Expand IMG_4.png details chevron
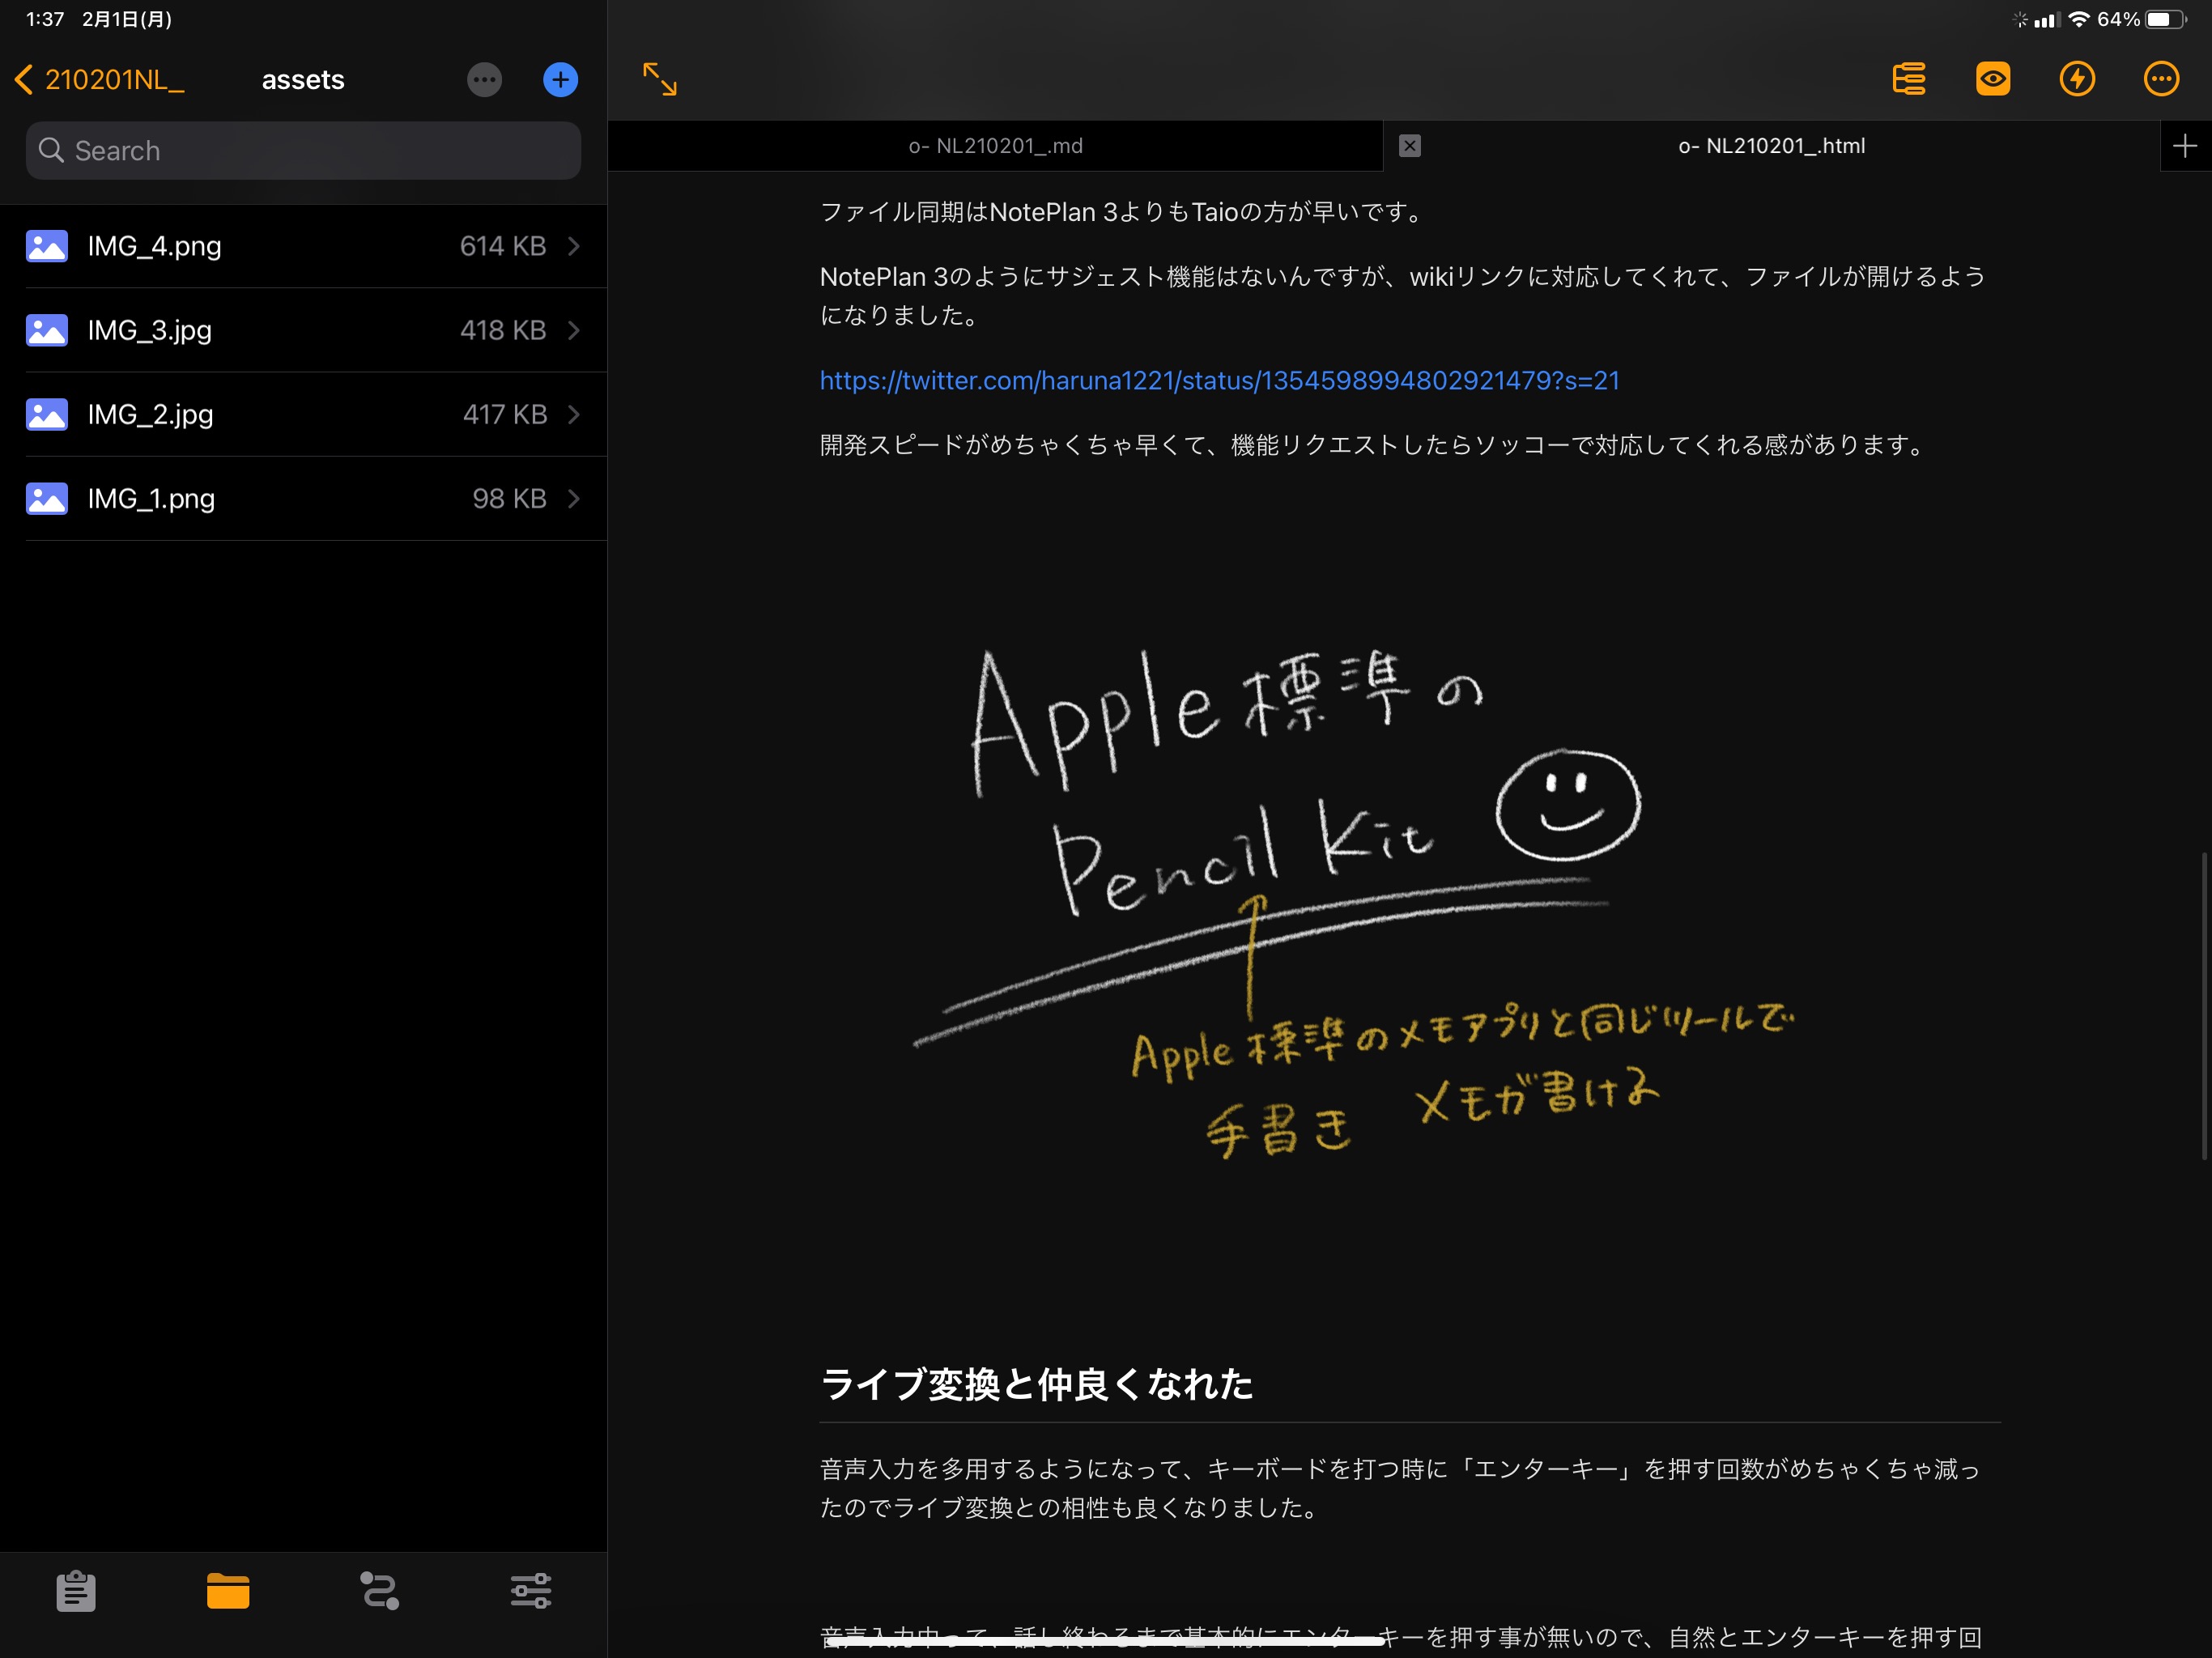 (574, 246)
